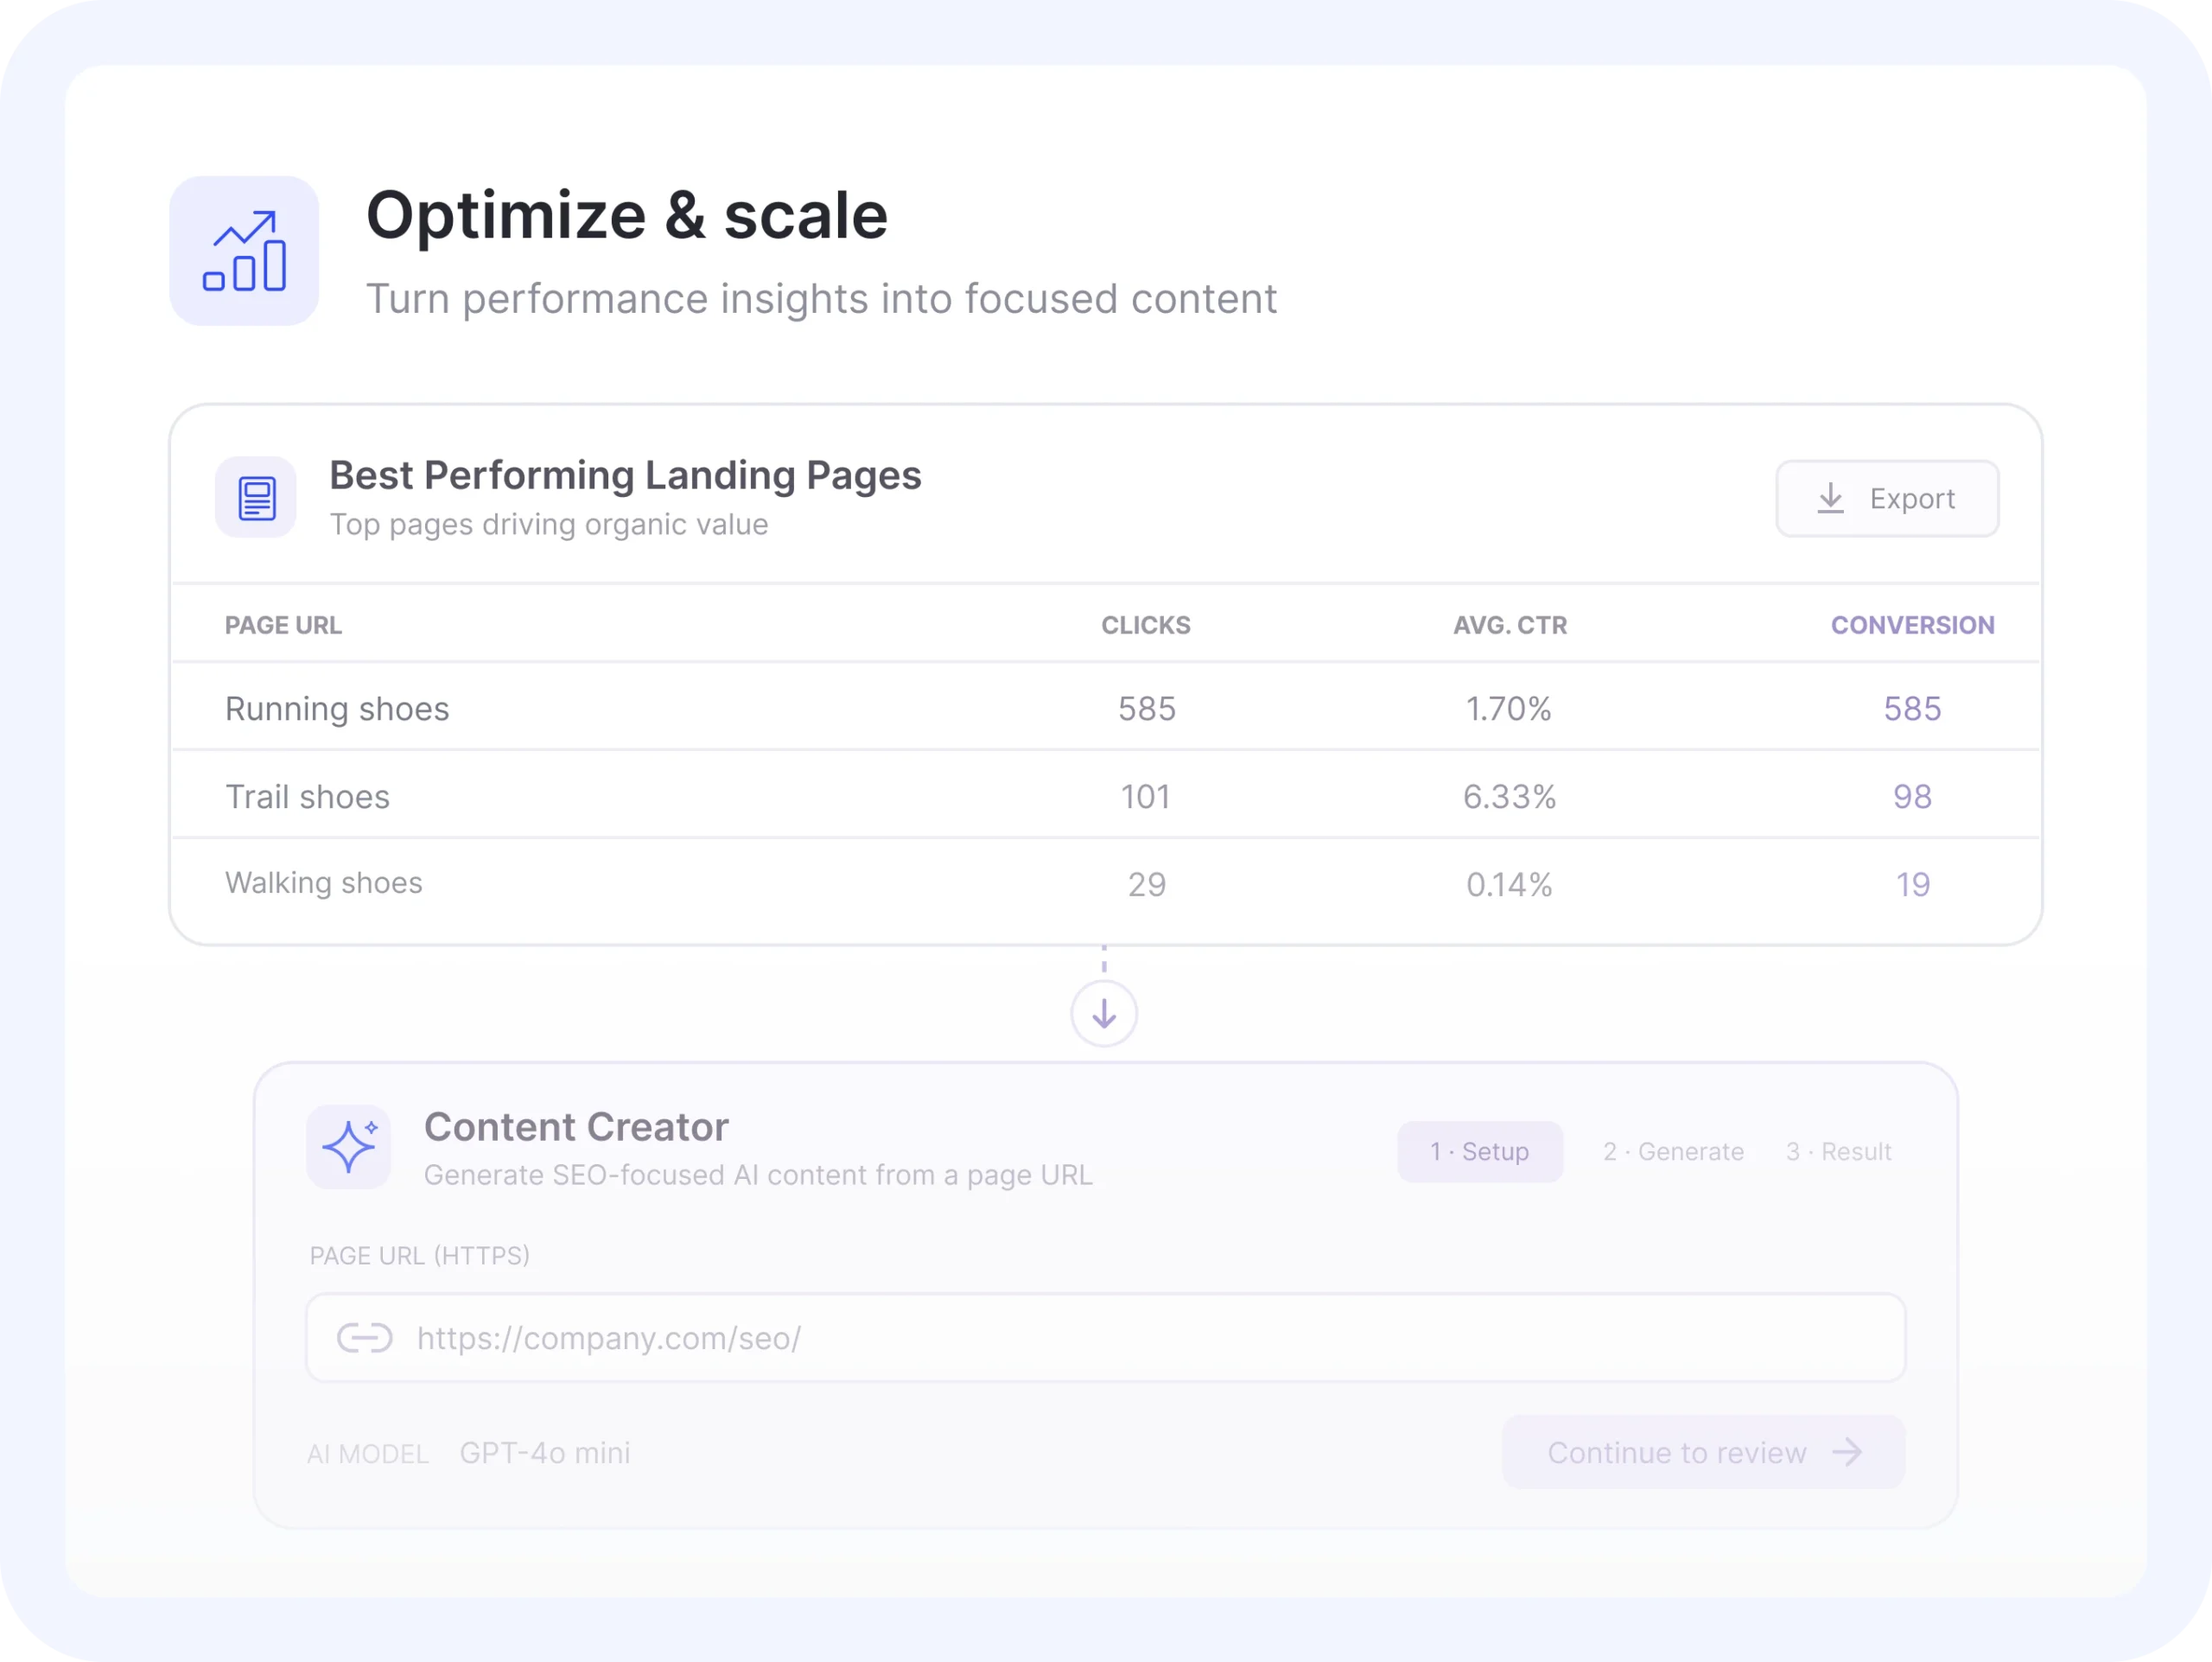This screenshot has width=2212, height=1662.
Task: Click the growth chart icon beside Optimize & scale
Action: point(244,251)
